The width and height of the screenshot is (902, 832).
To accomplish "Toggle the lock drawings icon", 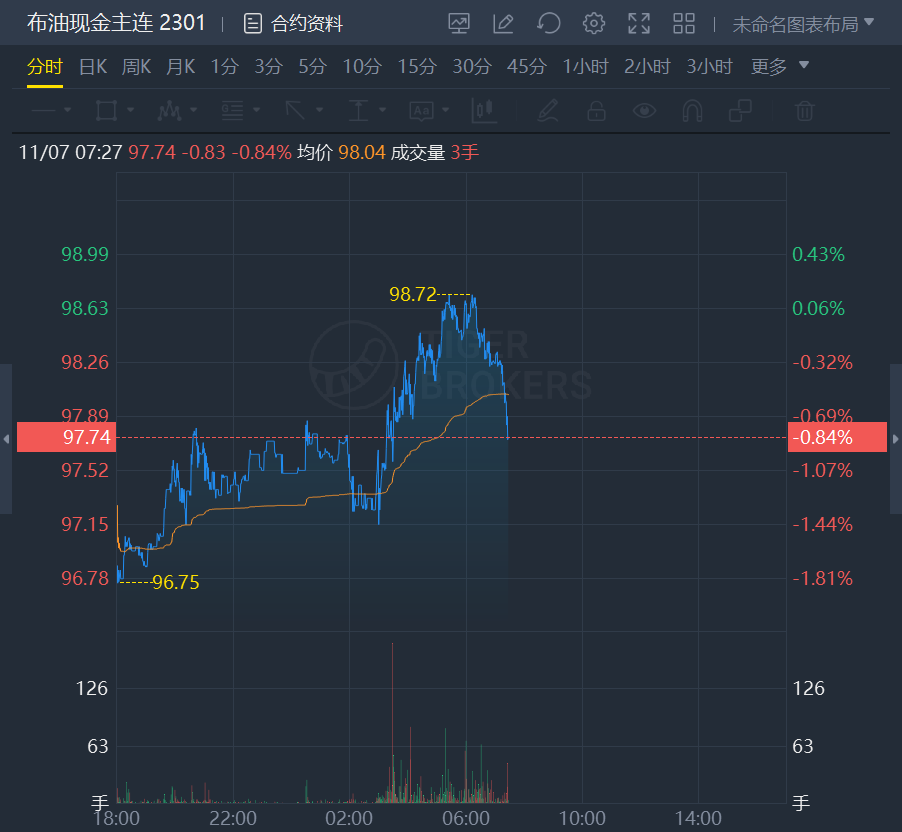I will [x=596, y=110].
